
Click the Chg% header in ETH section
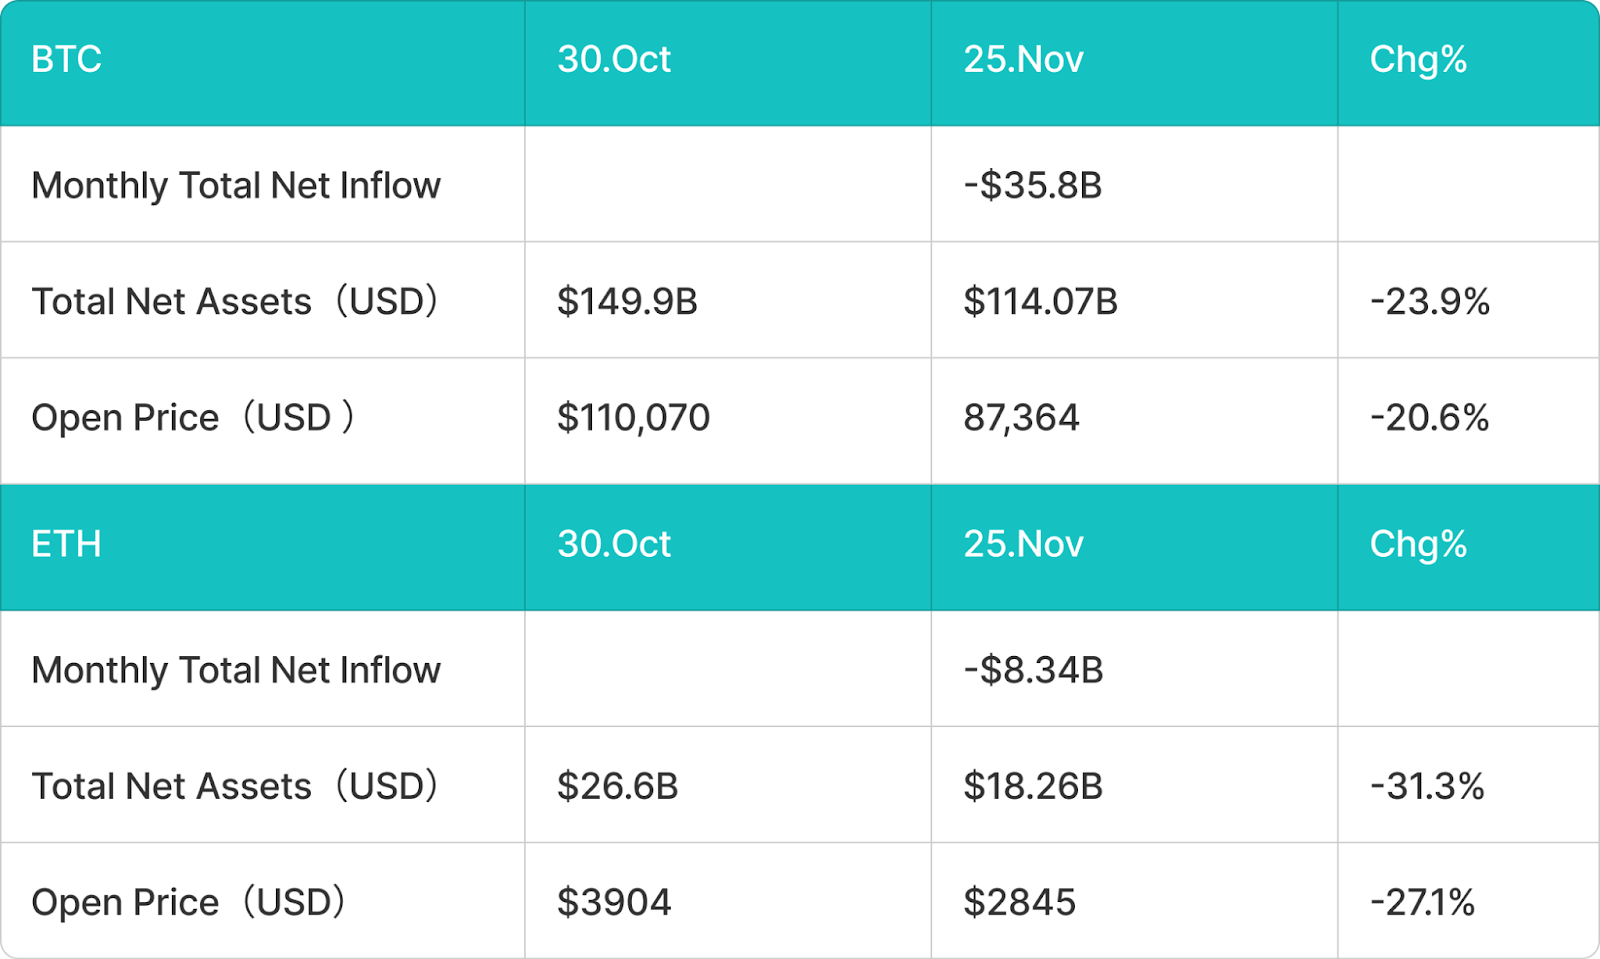(1418, 545)
